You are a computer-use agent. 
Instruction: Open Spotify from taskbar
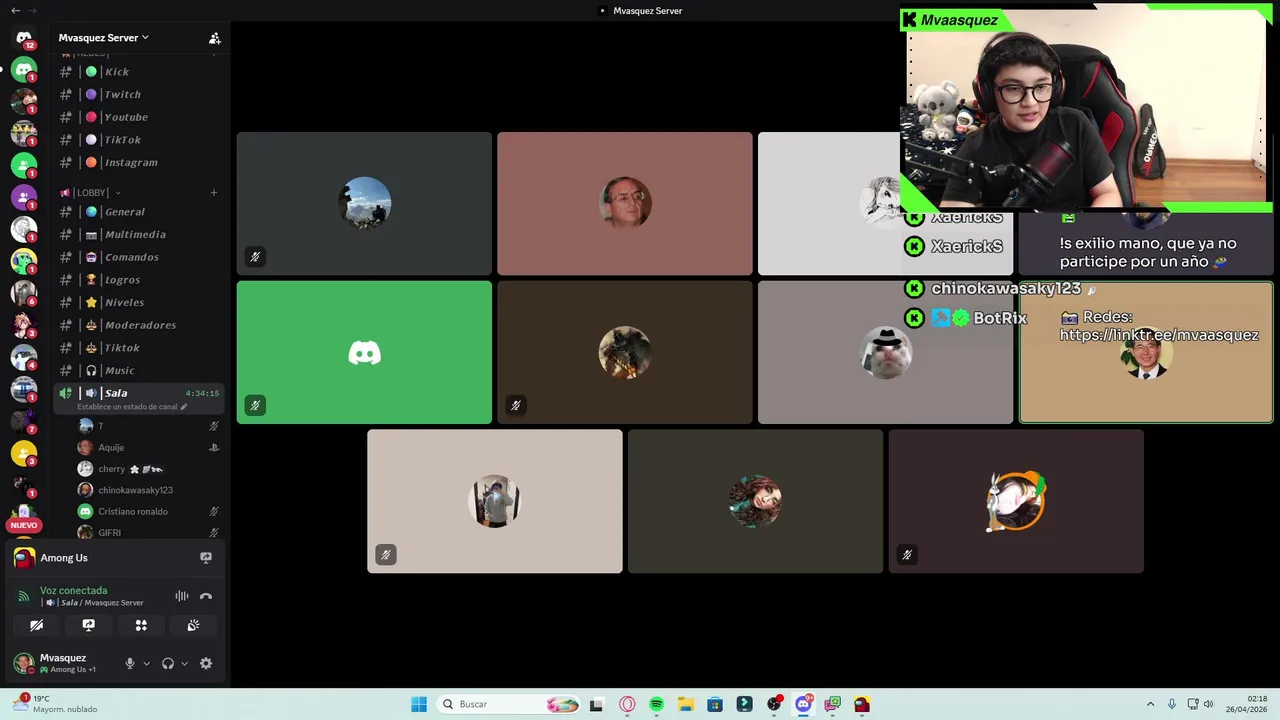click(x=656, y=704)
